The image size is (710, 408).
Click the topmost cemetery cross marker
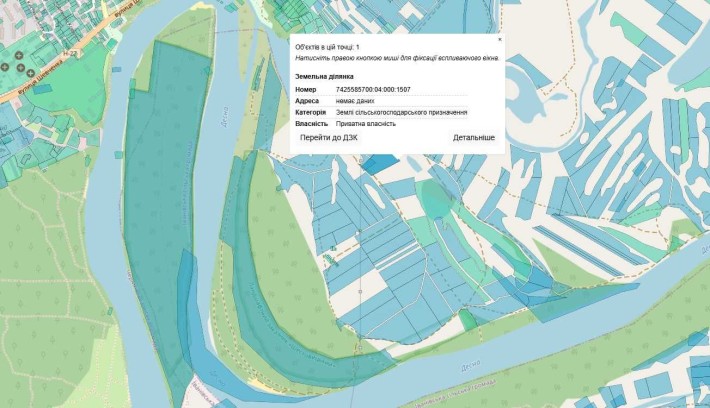click(19, 55)
